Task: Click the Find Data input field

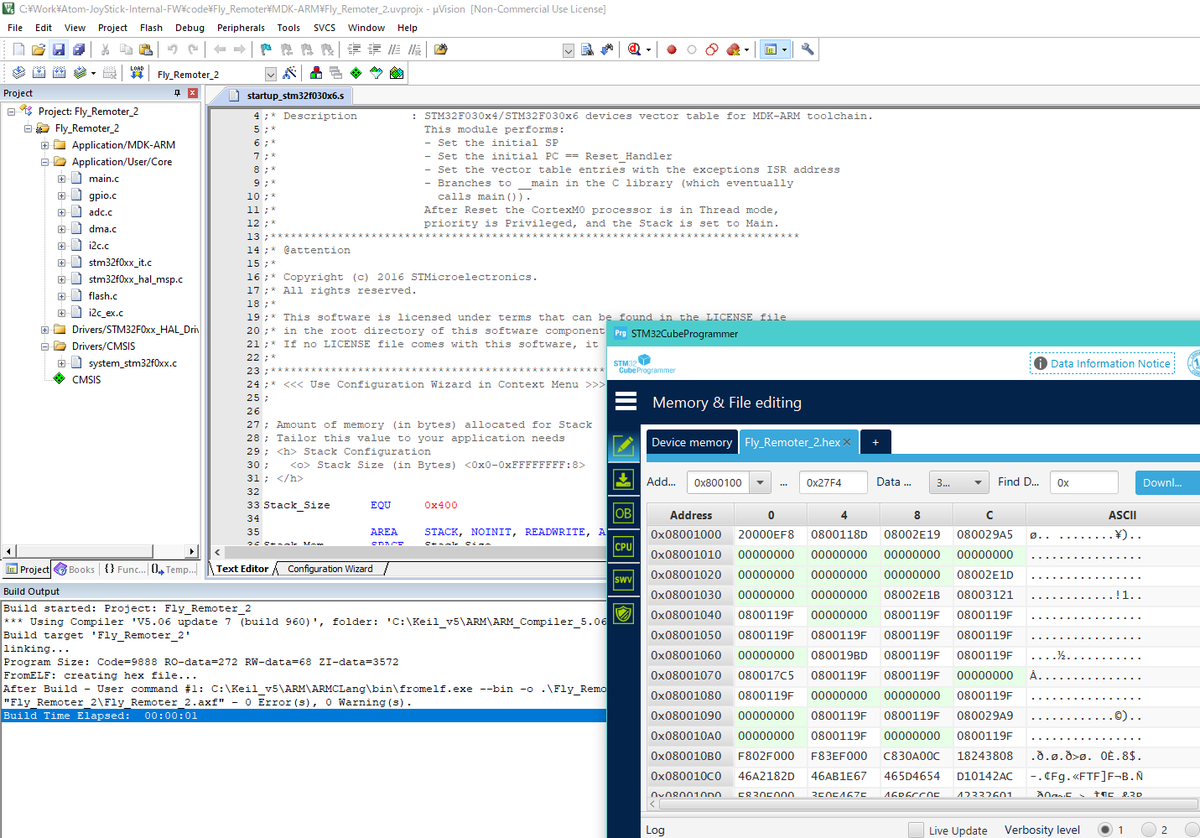Action: click(1082, 482)
